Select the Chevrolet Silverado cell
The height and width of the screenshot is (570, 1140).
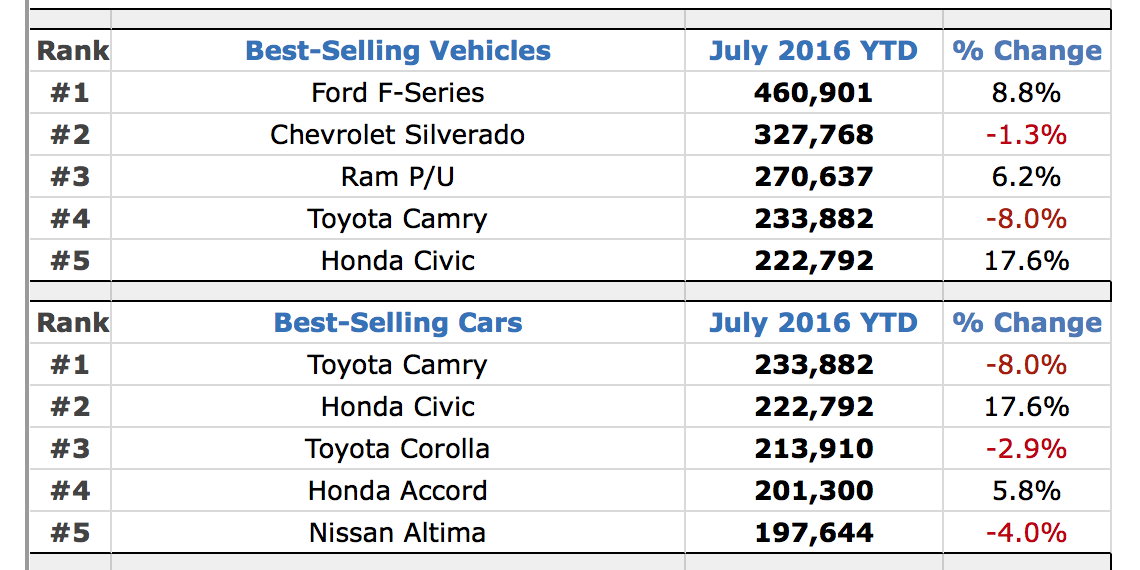[x=398, y=135]
